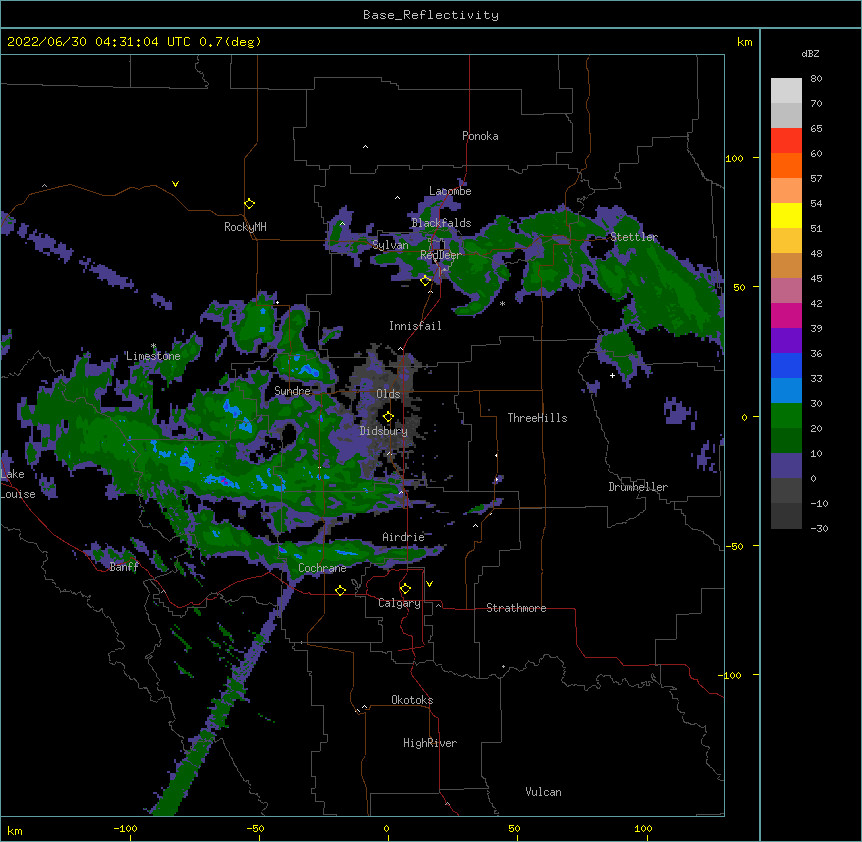Click the Drumheller label
Image resolution: width=862 pixels, height=842 pixels.
638,487
